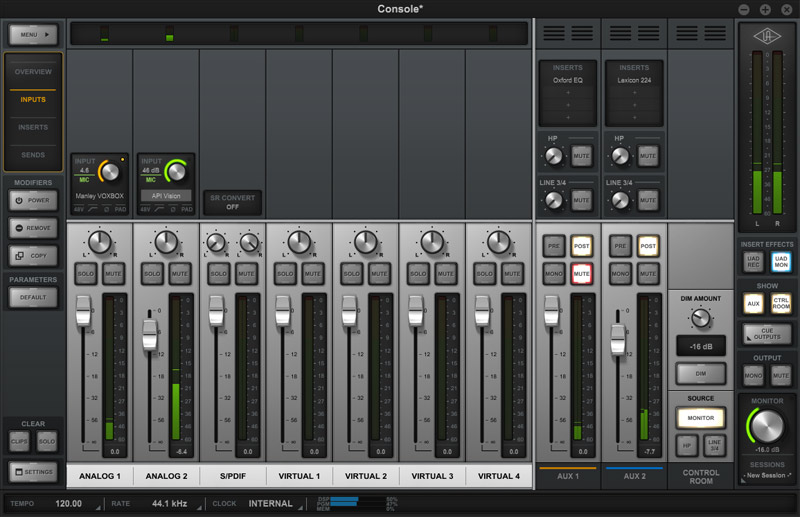This screenshot has width=800, height=517.
Task: Enable UAD MON insert effects mode
Action: (781, 262)
